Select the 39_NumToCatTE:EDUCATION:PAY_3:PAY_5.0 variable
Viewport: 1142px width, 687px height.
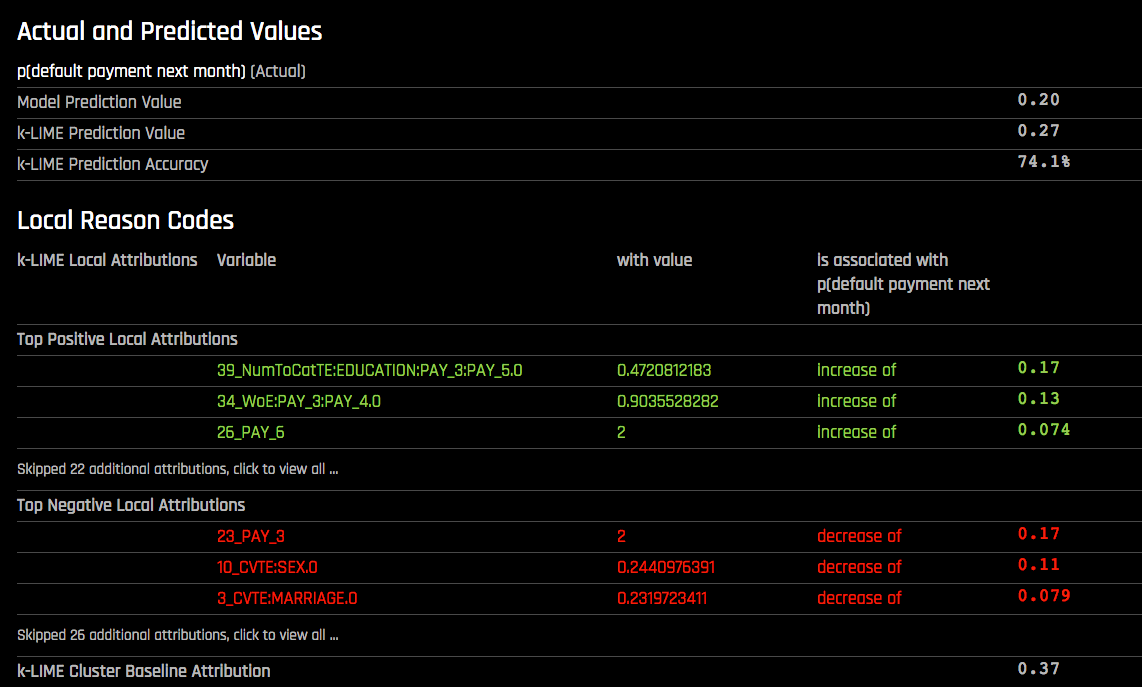point(369,370)
